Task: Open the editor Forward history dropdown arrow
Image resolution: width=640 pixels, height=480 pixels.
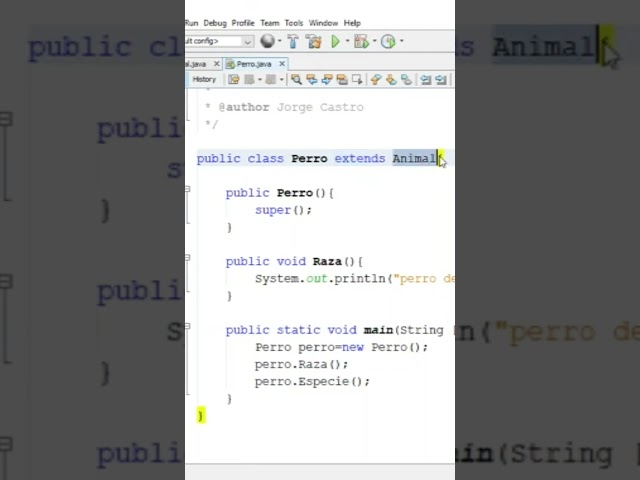Action: coord(281,80)
